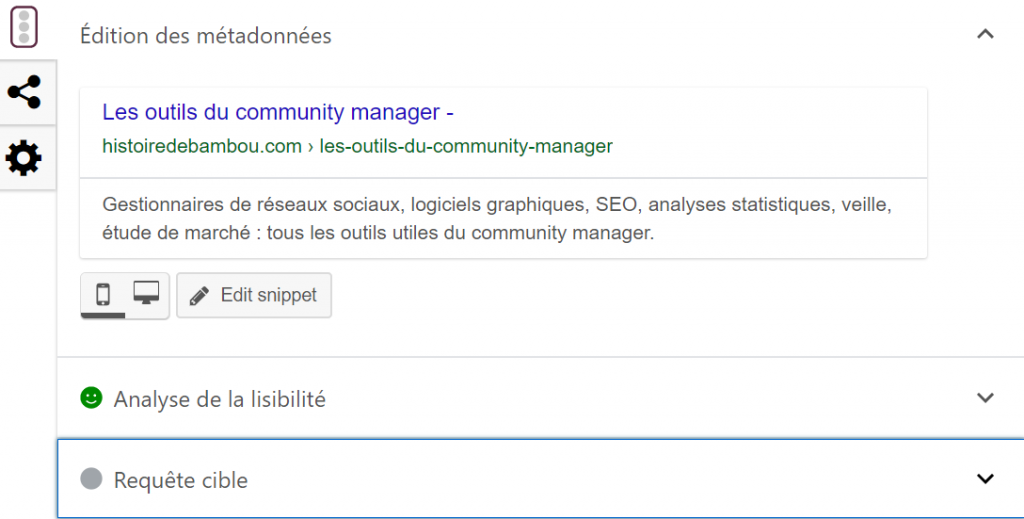This screenshot has width=1024, height=519.
Task: Click the pencil icon on Edit snippet
Action: click(199, 296)
